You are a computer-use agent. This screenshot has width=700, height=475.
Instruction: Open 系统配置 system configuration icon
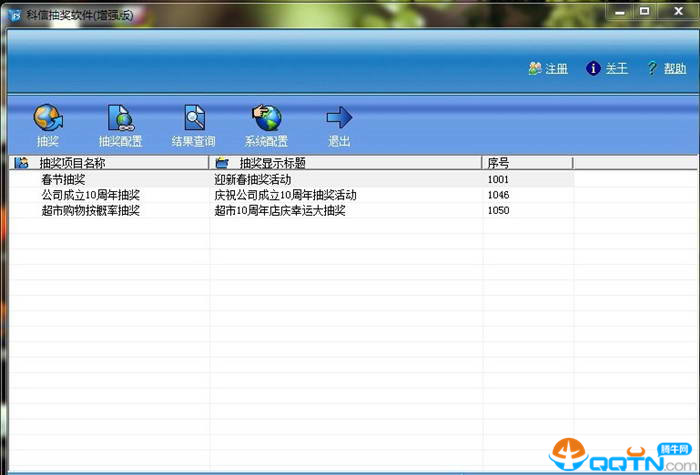click(x=266, y=120)
